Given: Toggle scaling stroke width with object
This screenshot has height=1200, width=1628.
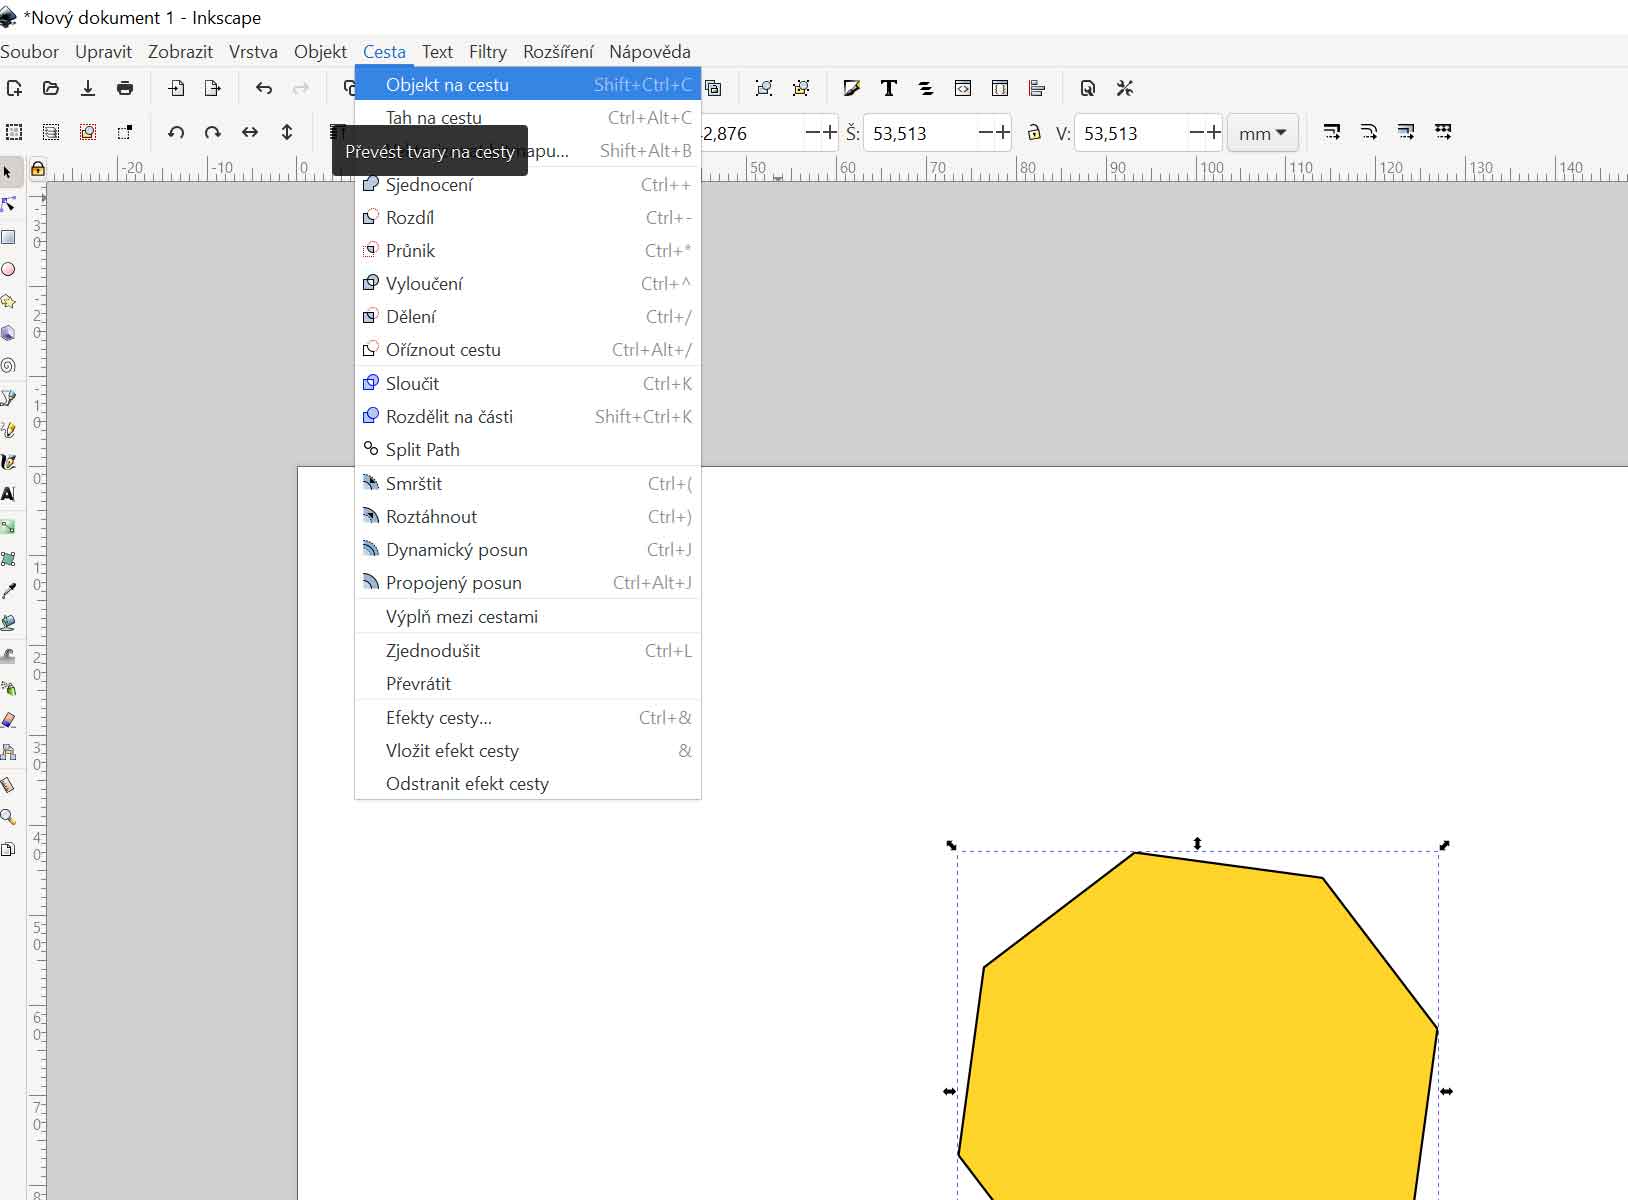Looking at the screenshot, I should [x=1331, y=132].
